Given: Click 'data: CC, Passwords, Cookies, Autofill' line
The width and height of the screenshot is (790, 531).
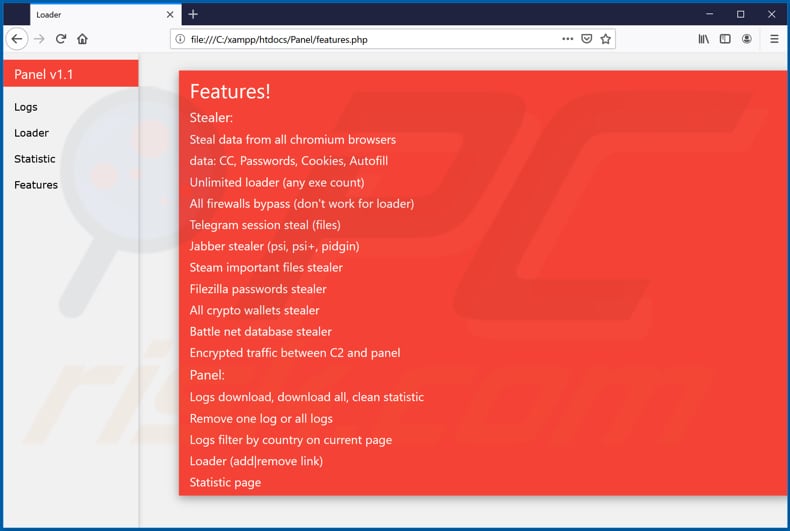Looking at the screenshot, I should (x=289, y=161).
